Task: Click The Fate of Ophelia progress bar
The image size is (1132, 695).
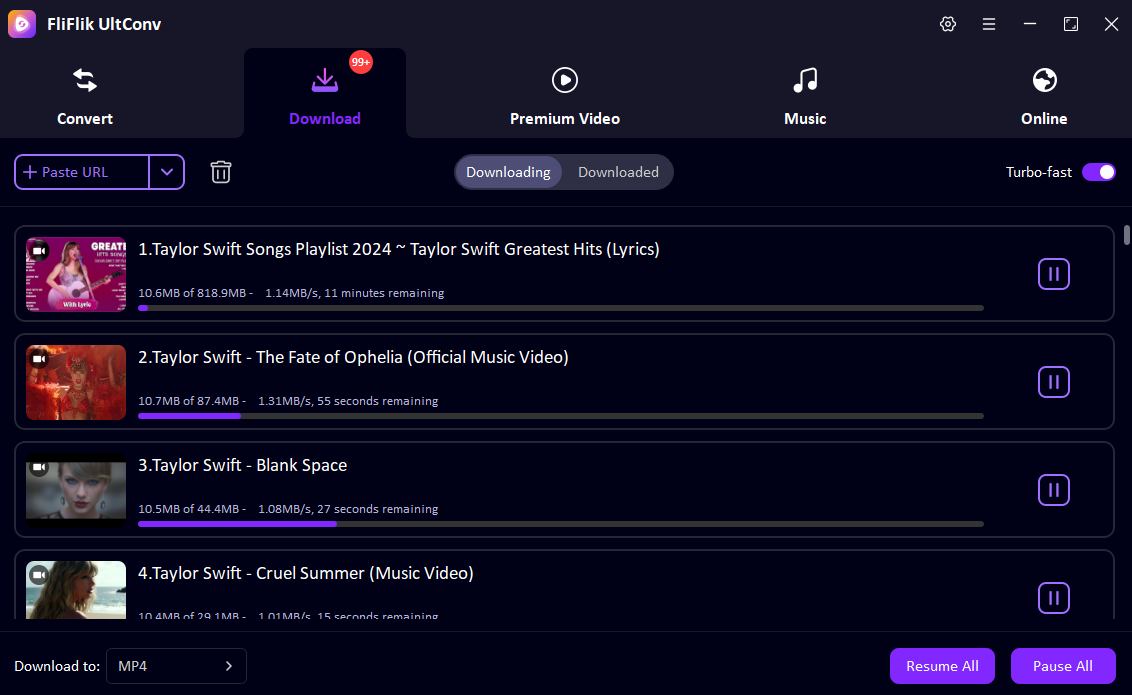Action: click(561, 416)
